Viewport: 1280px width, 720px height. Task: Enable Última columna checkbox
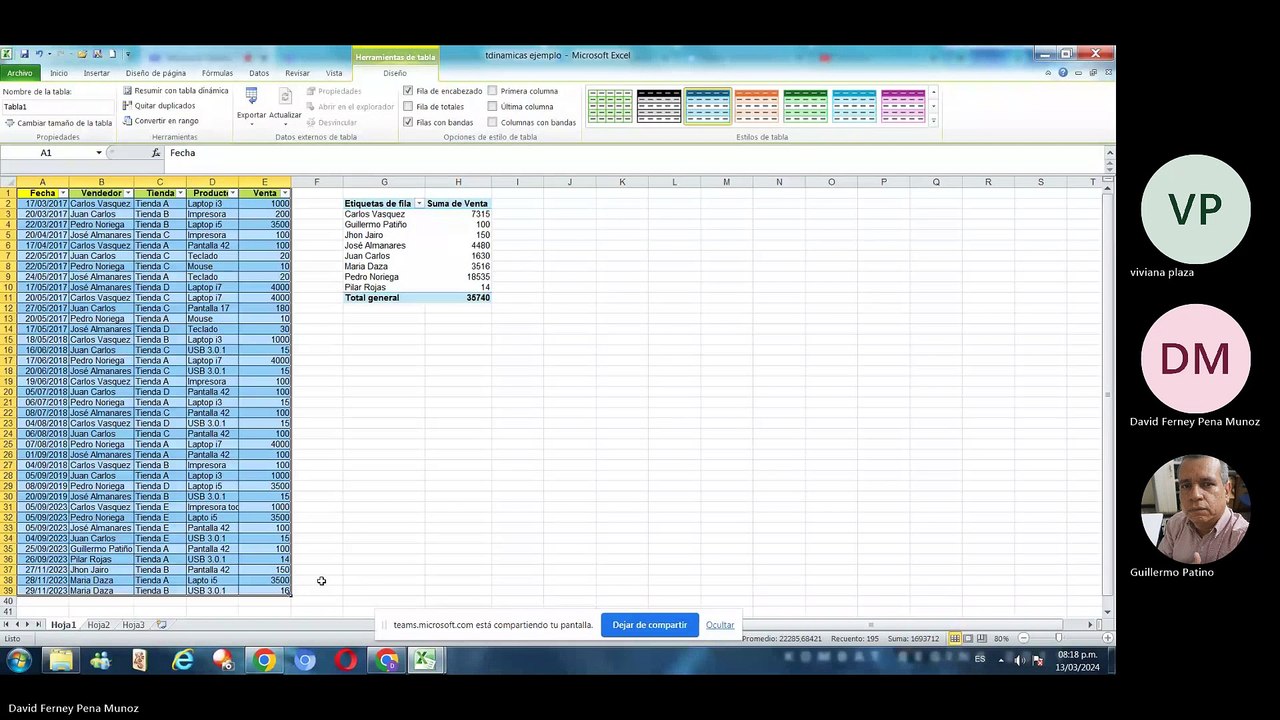tap(492, 107)
